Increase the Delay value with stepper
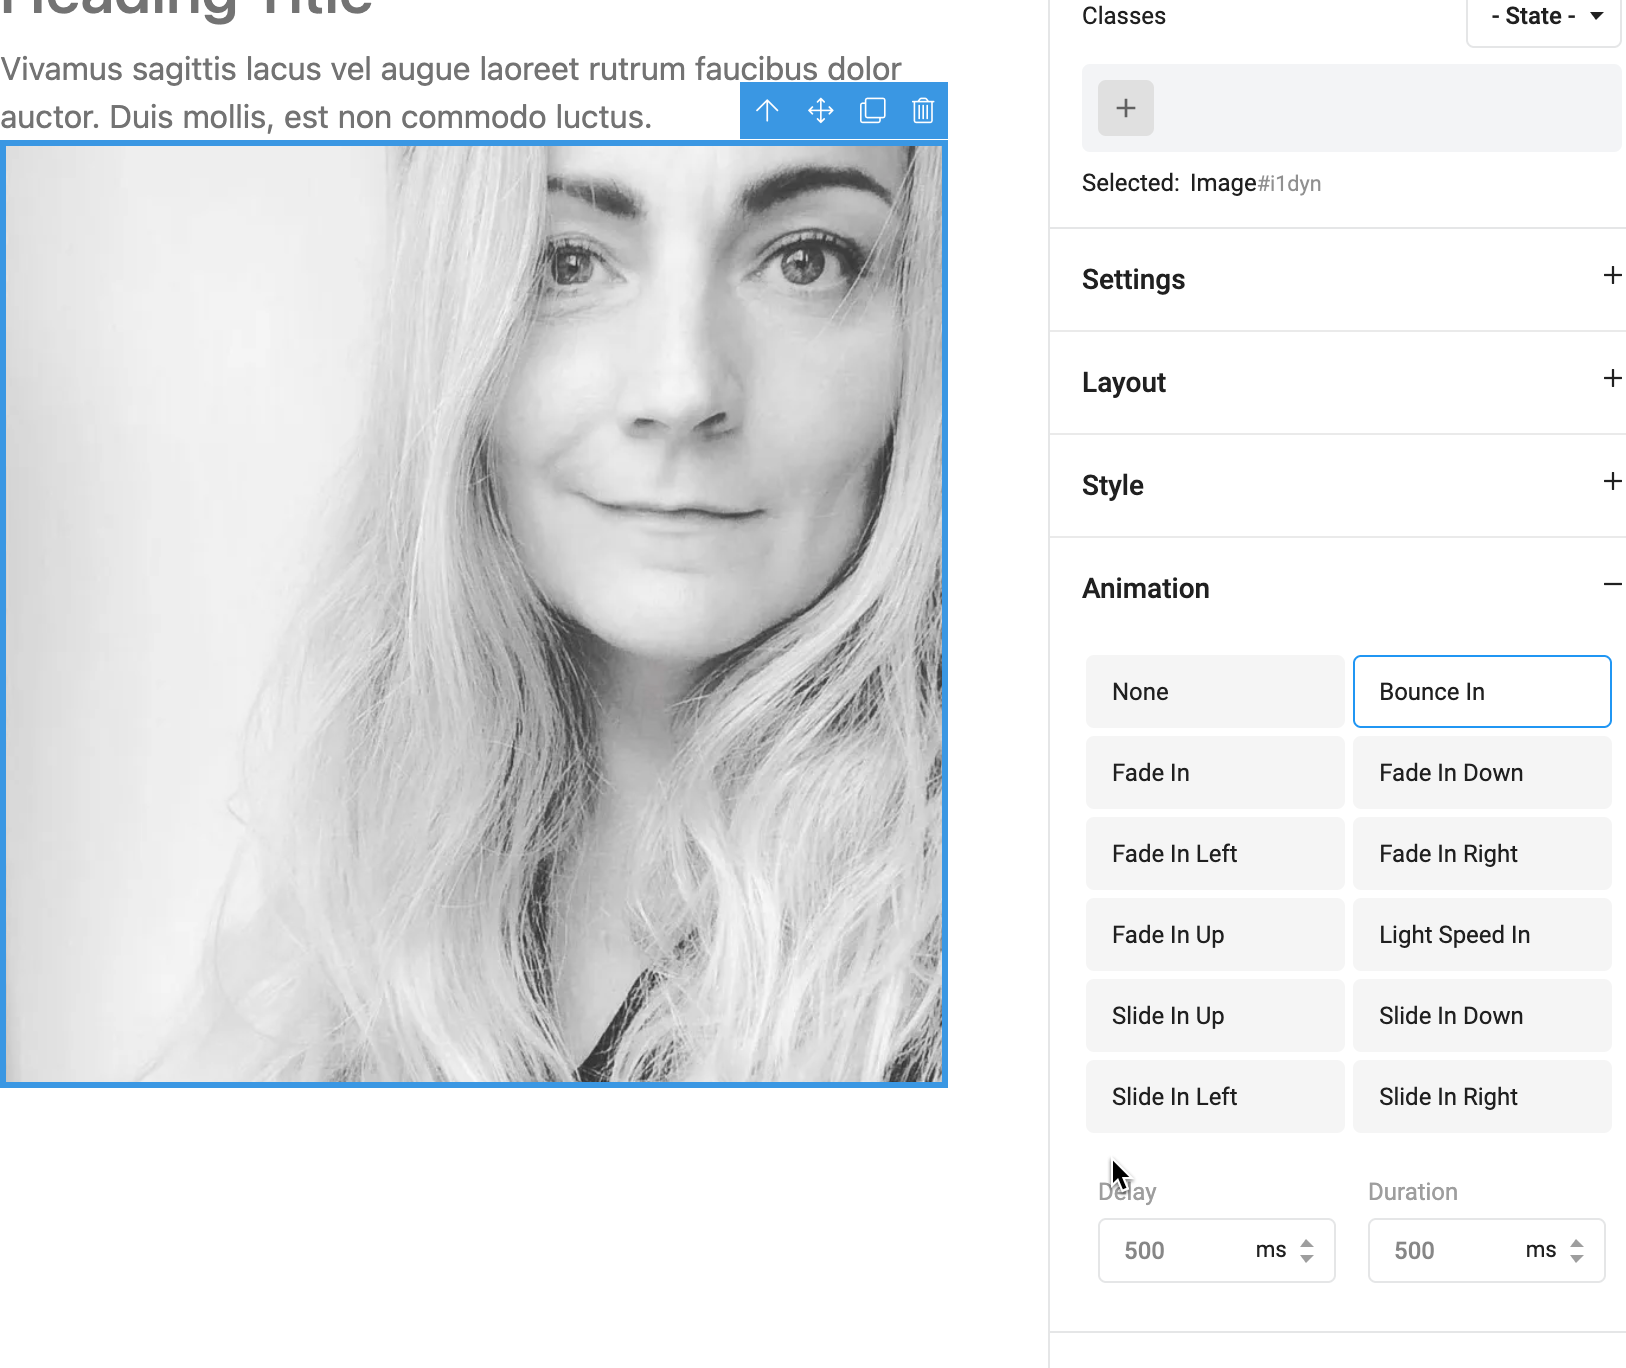 pyautogui.click(x=1307, y=1243)
